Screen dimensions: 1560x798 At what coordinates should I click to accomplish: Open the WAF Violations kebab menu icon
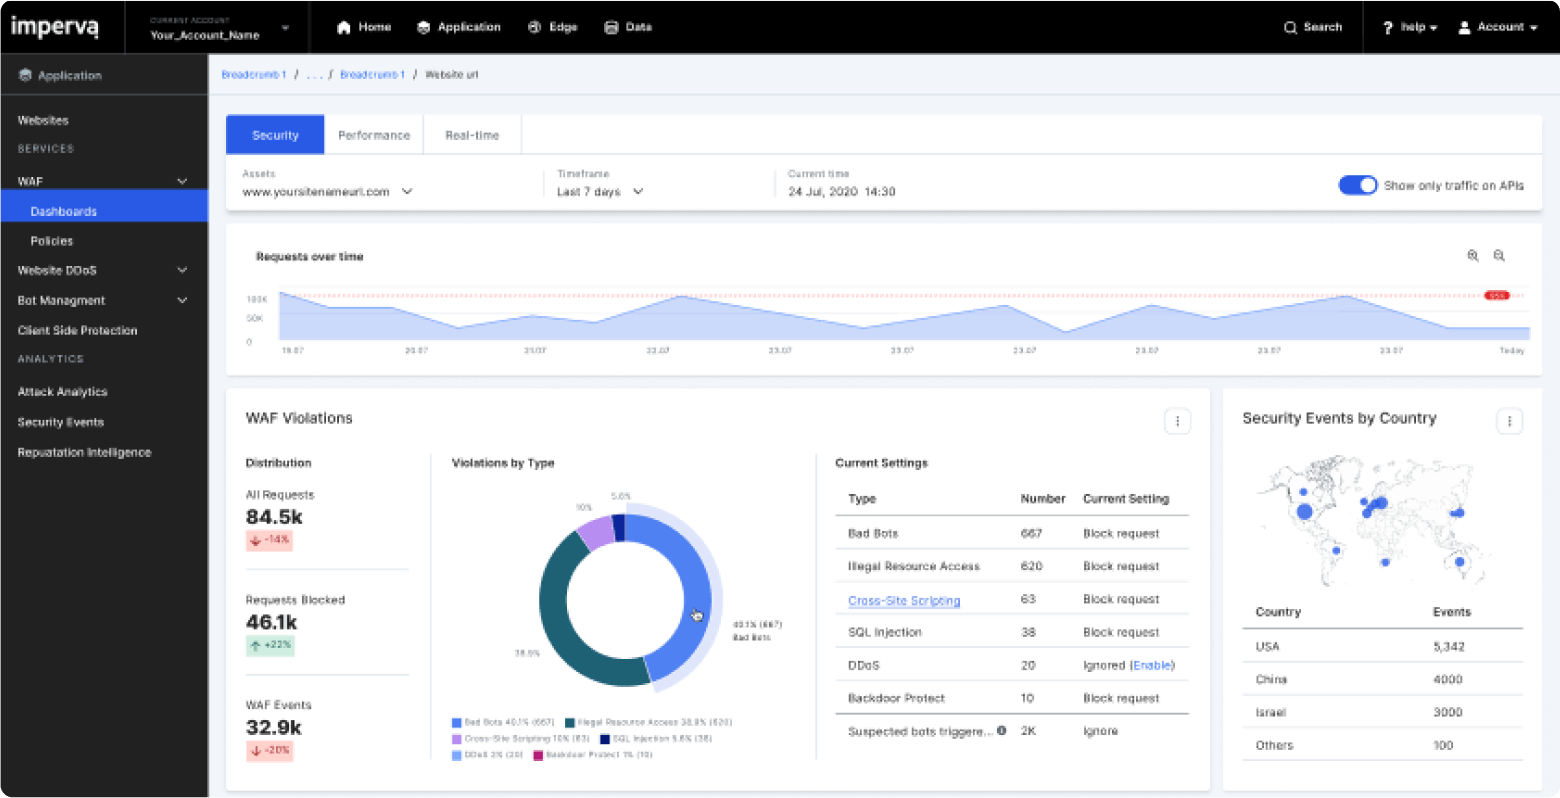[x=1177, y=421]
